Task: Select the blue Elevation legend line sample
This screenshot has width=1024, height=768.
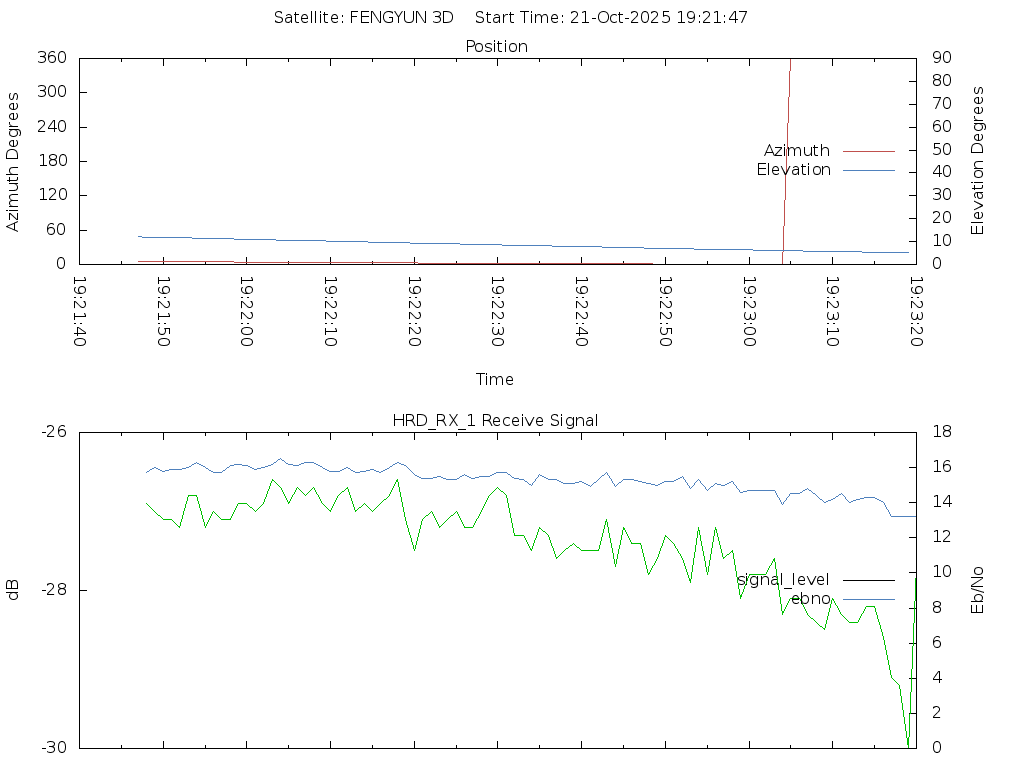Action: coord(868,170)
